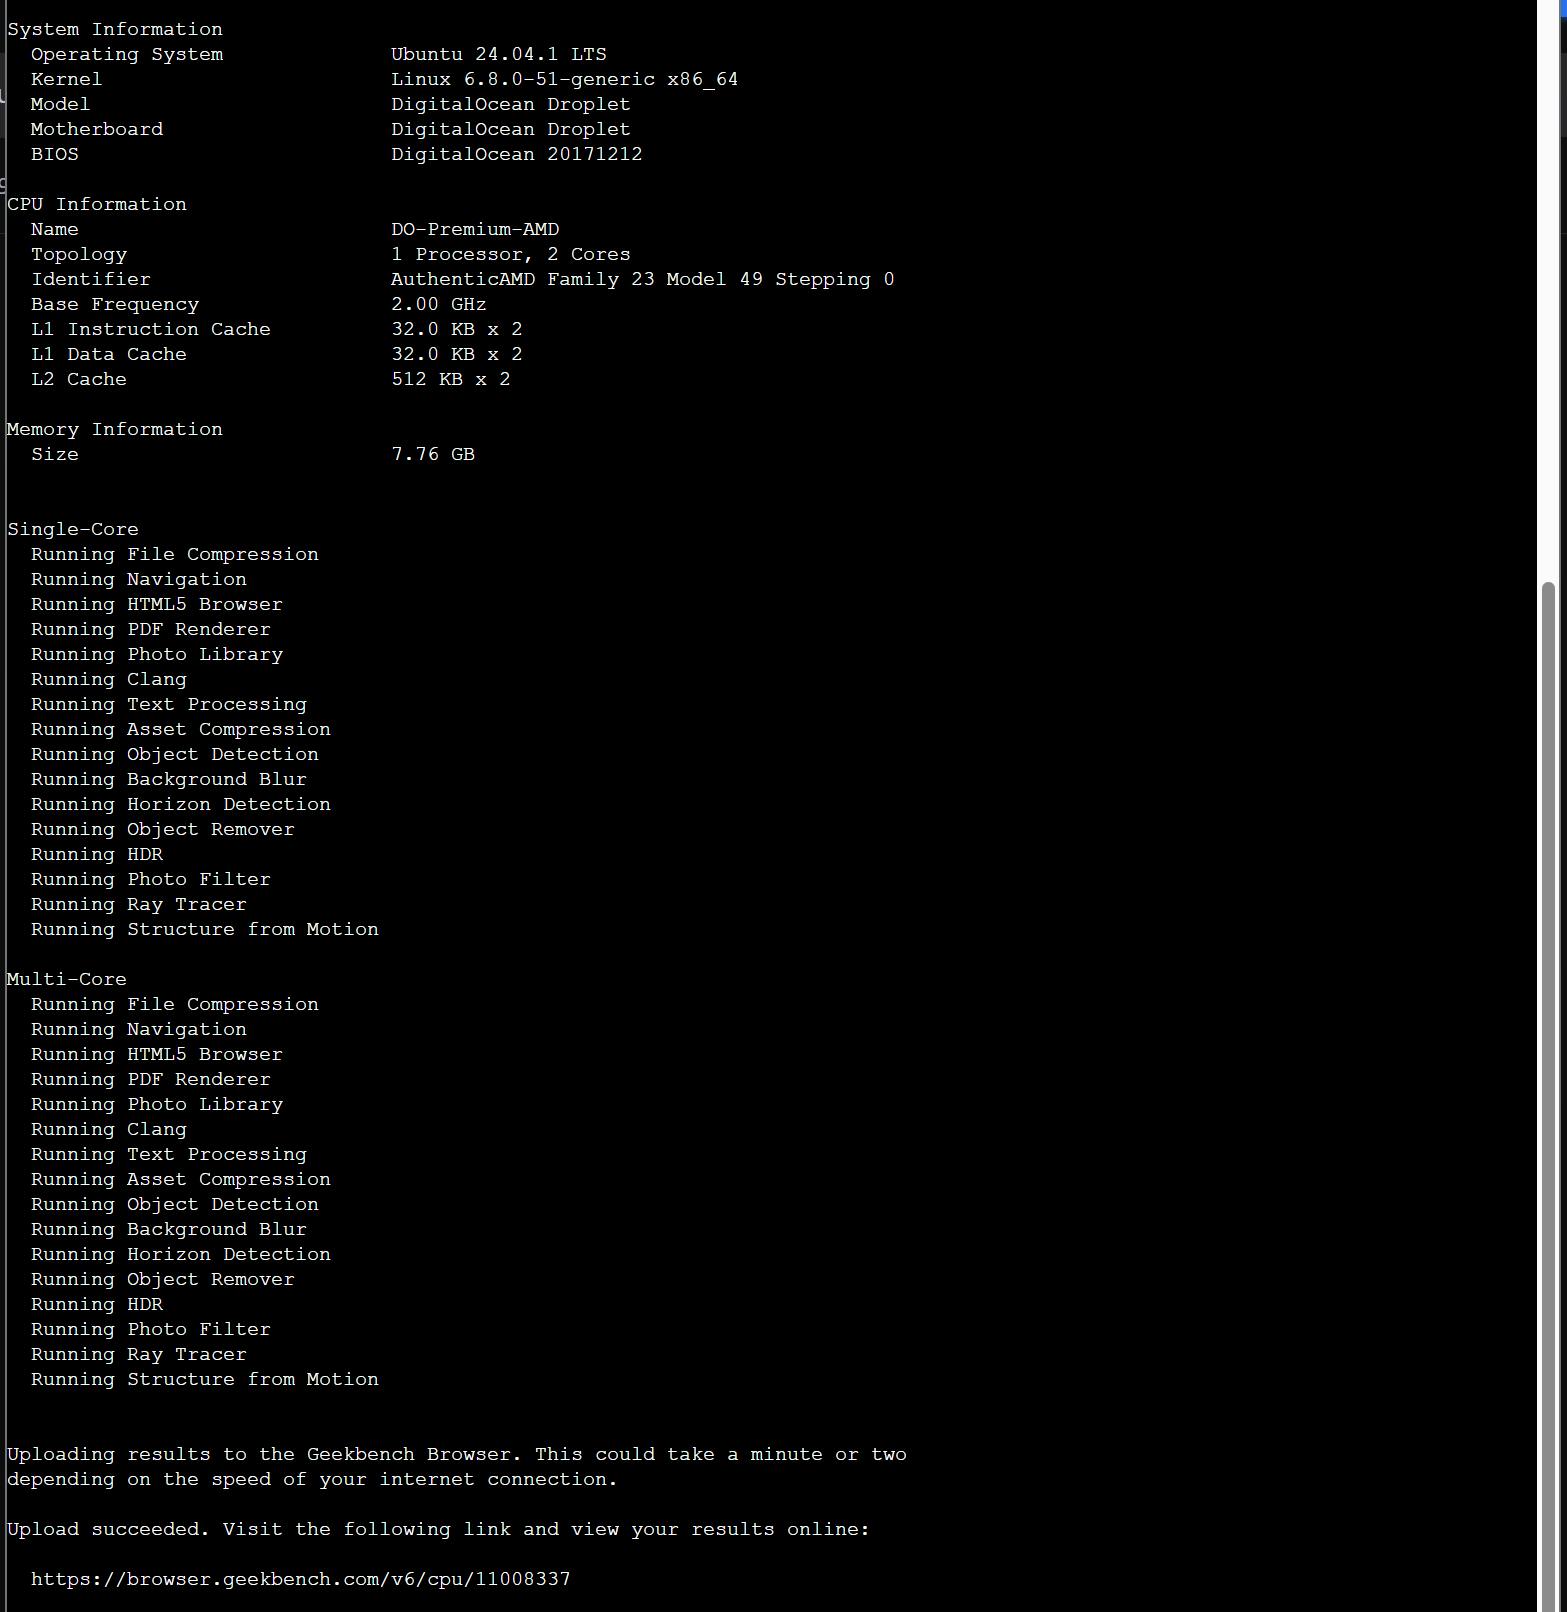1567x1612 pixels.
Task: Click the '7.76 GB' memory size value
Action: 432,454
